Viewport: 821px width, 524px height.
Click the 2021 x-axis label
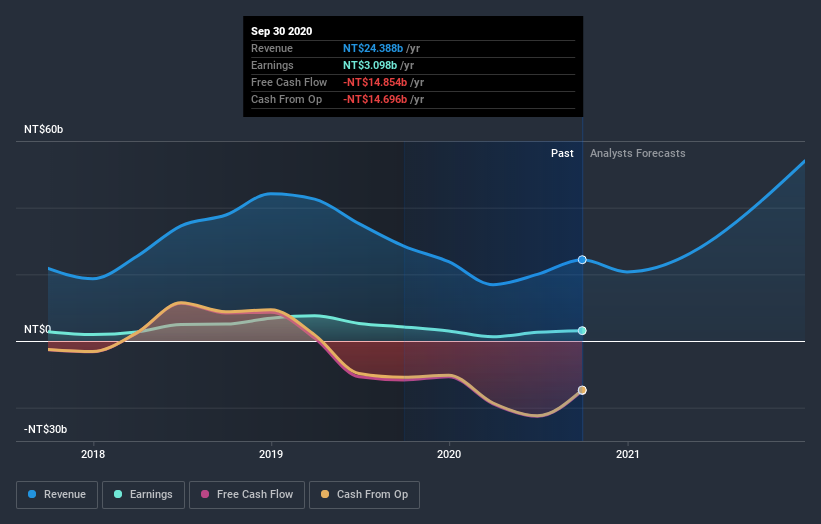[628, 454]
